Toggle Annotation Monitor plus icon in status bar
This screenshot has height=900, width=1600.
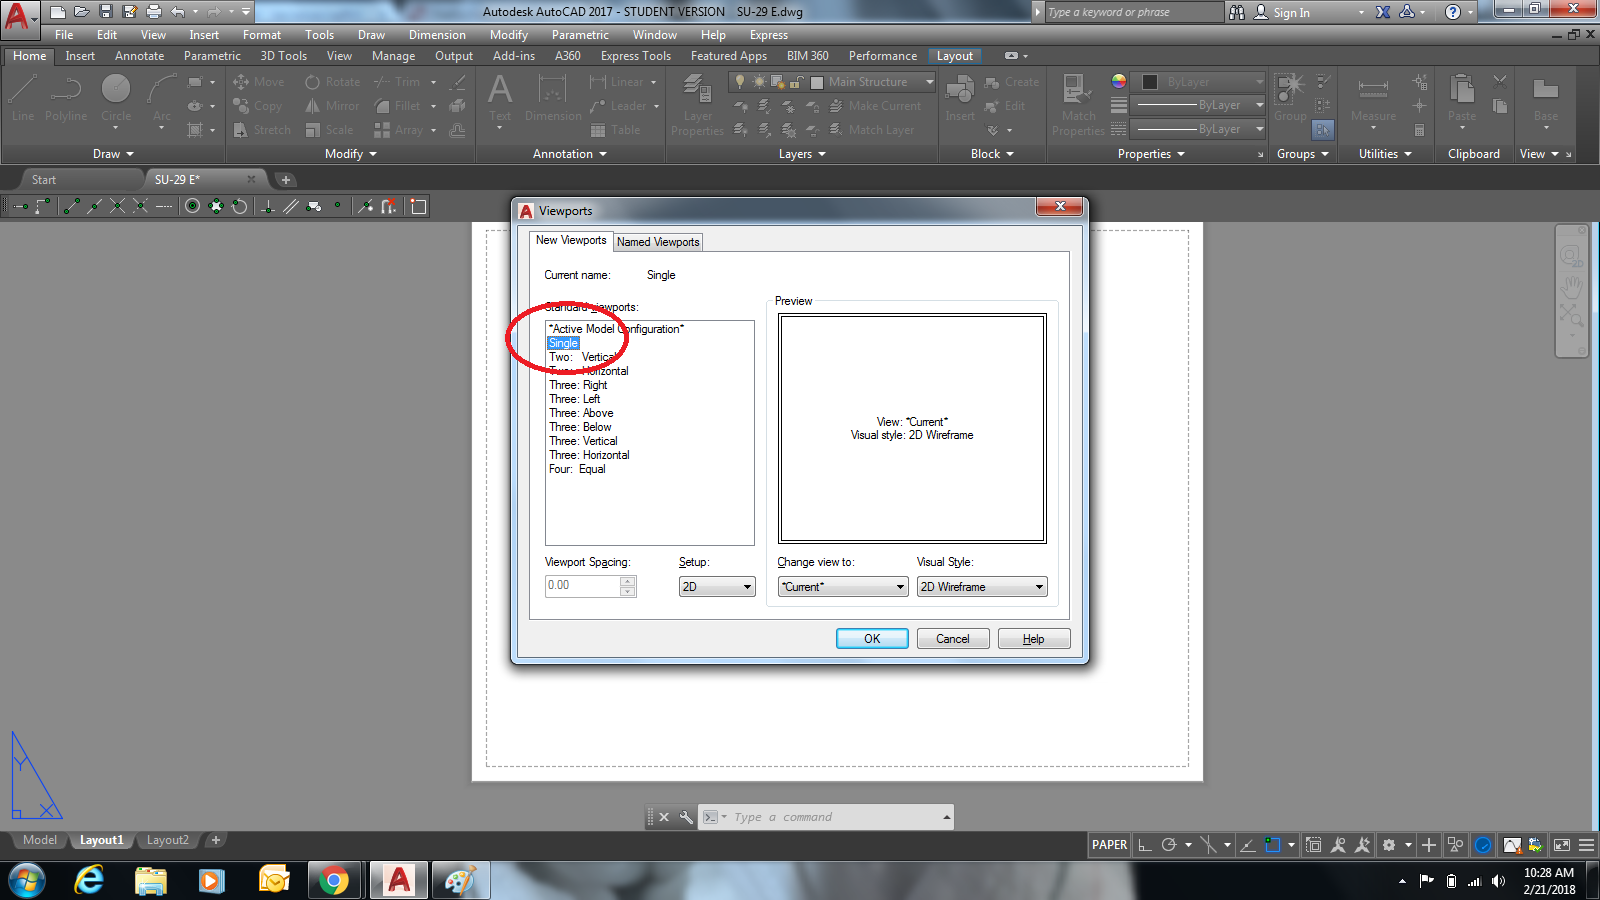pyautogui.click(x=1429, y=845)
